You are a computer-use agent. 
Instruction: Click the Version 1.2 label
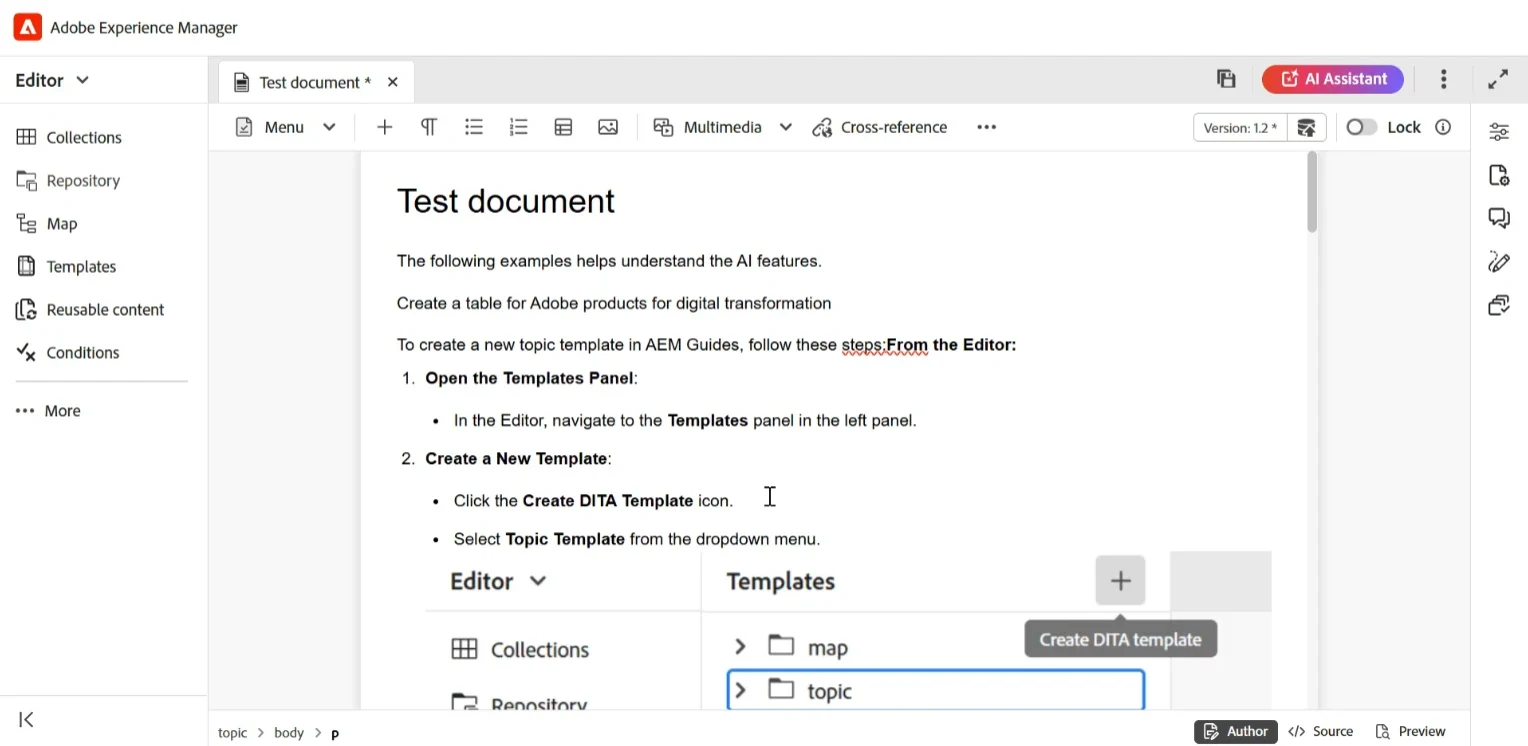coord(1240,128)
